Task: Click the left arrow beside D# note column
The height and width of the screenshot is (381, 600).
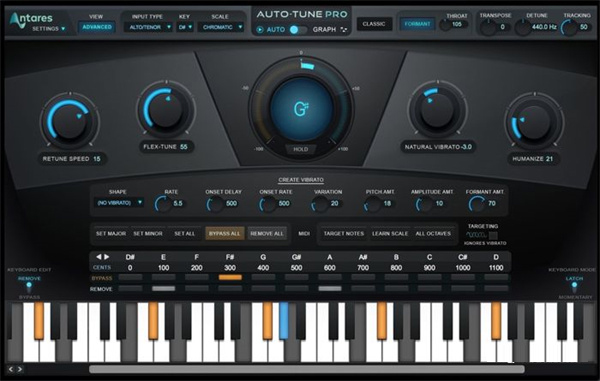Action: pyautogui.click(x=99, y=257)
